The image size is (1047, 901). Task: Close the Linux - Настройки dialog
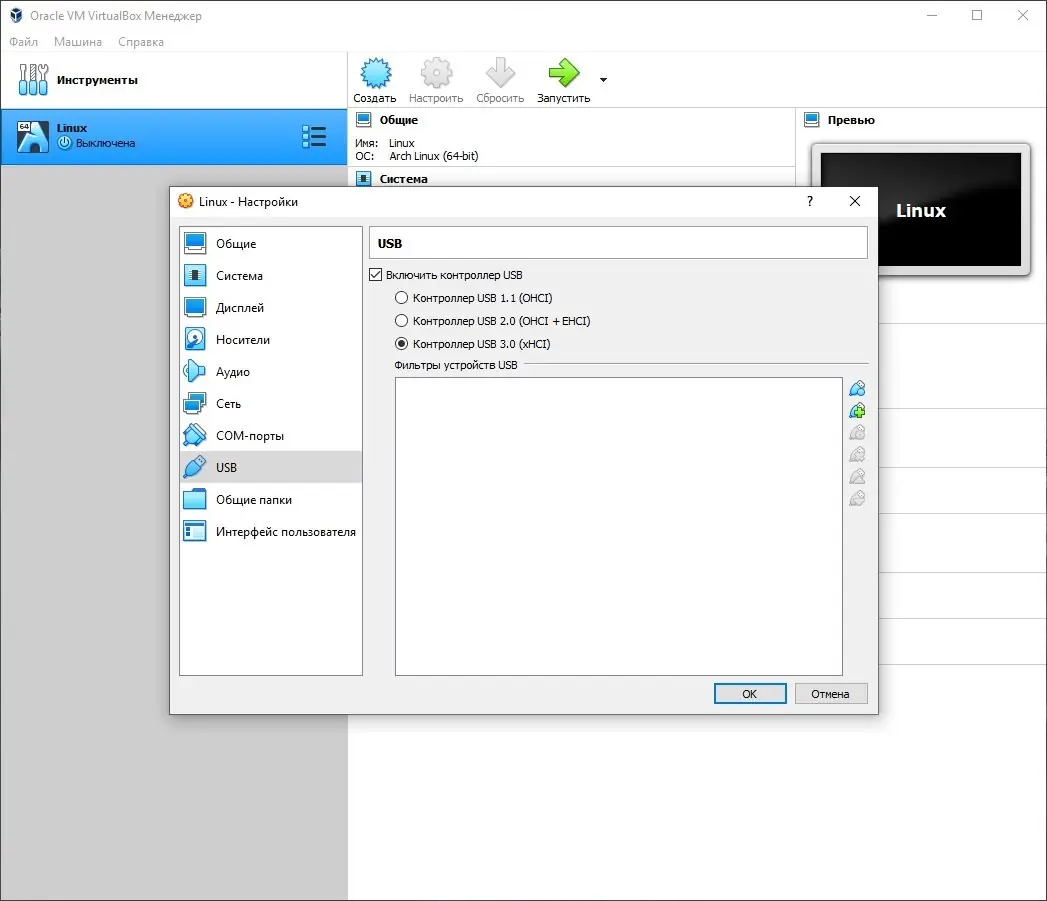(855, 201)
